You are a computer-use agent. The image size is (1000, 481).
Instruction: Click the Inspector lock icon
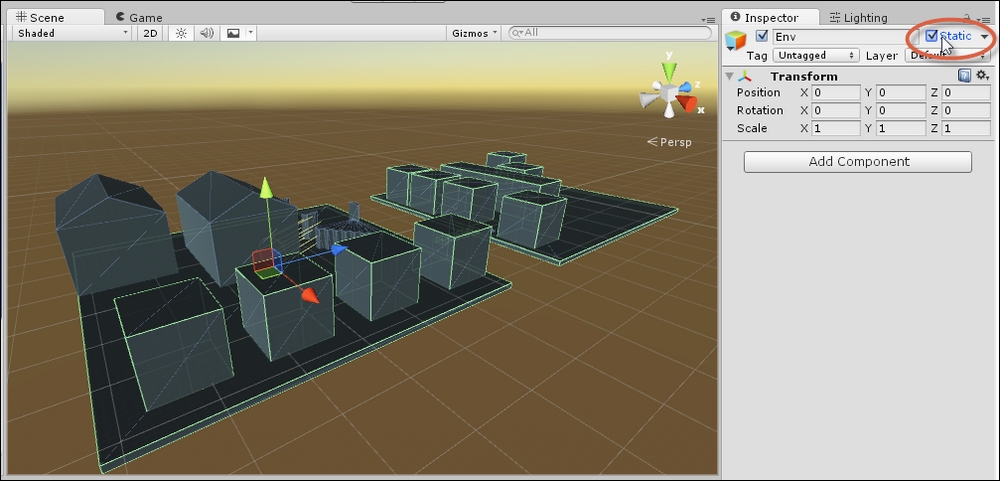click(966, 18)
